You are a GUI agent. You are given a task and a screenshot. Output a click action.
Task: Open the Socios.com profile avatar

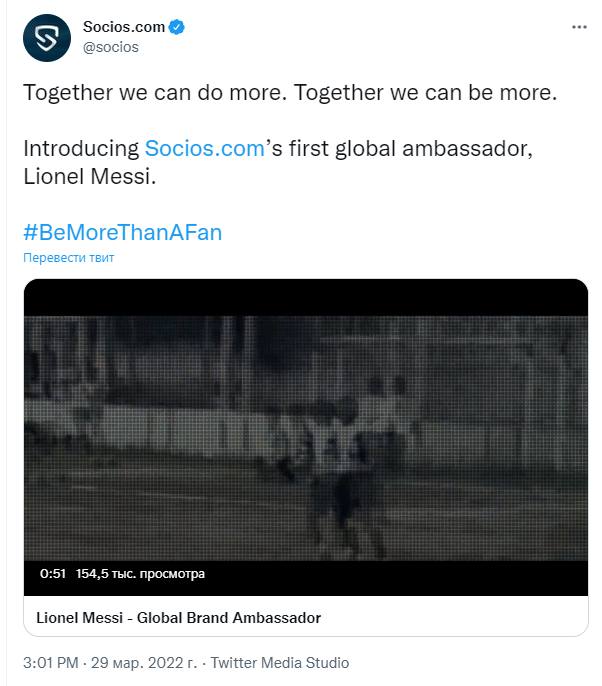click(x=47, y=38)
